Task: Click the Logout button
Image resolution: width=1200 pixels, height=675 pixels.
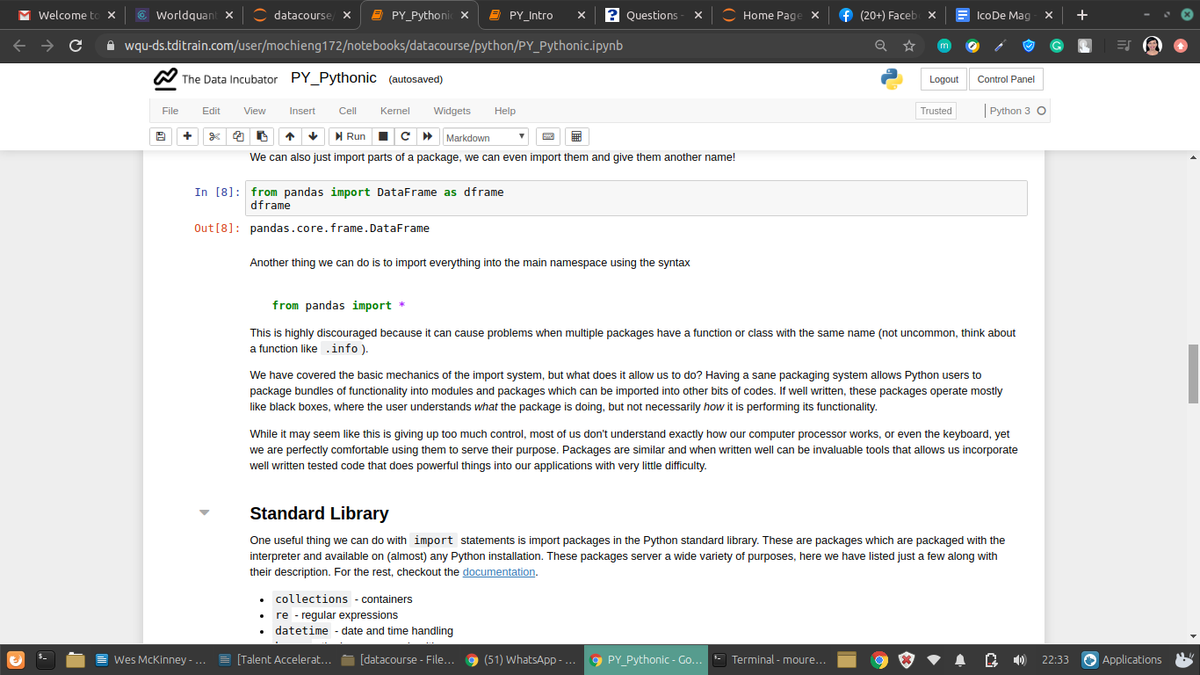Action: [943, 79]
